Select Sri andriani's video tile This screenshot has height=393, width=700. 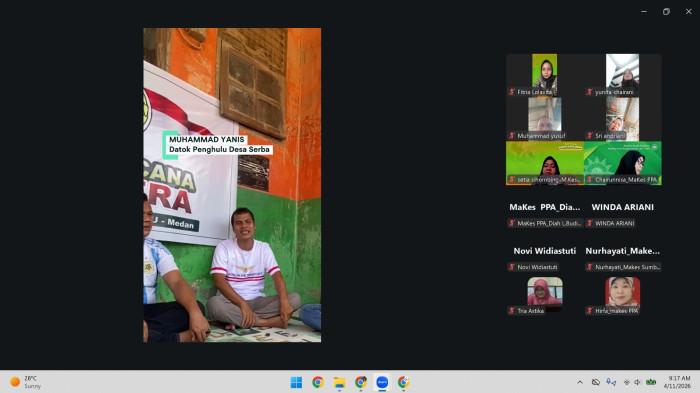pyautogui.click(x=622, y=119)
